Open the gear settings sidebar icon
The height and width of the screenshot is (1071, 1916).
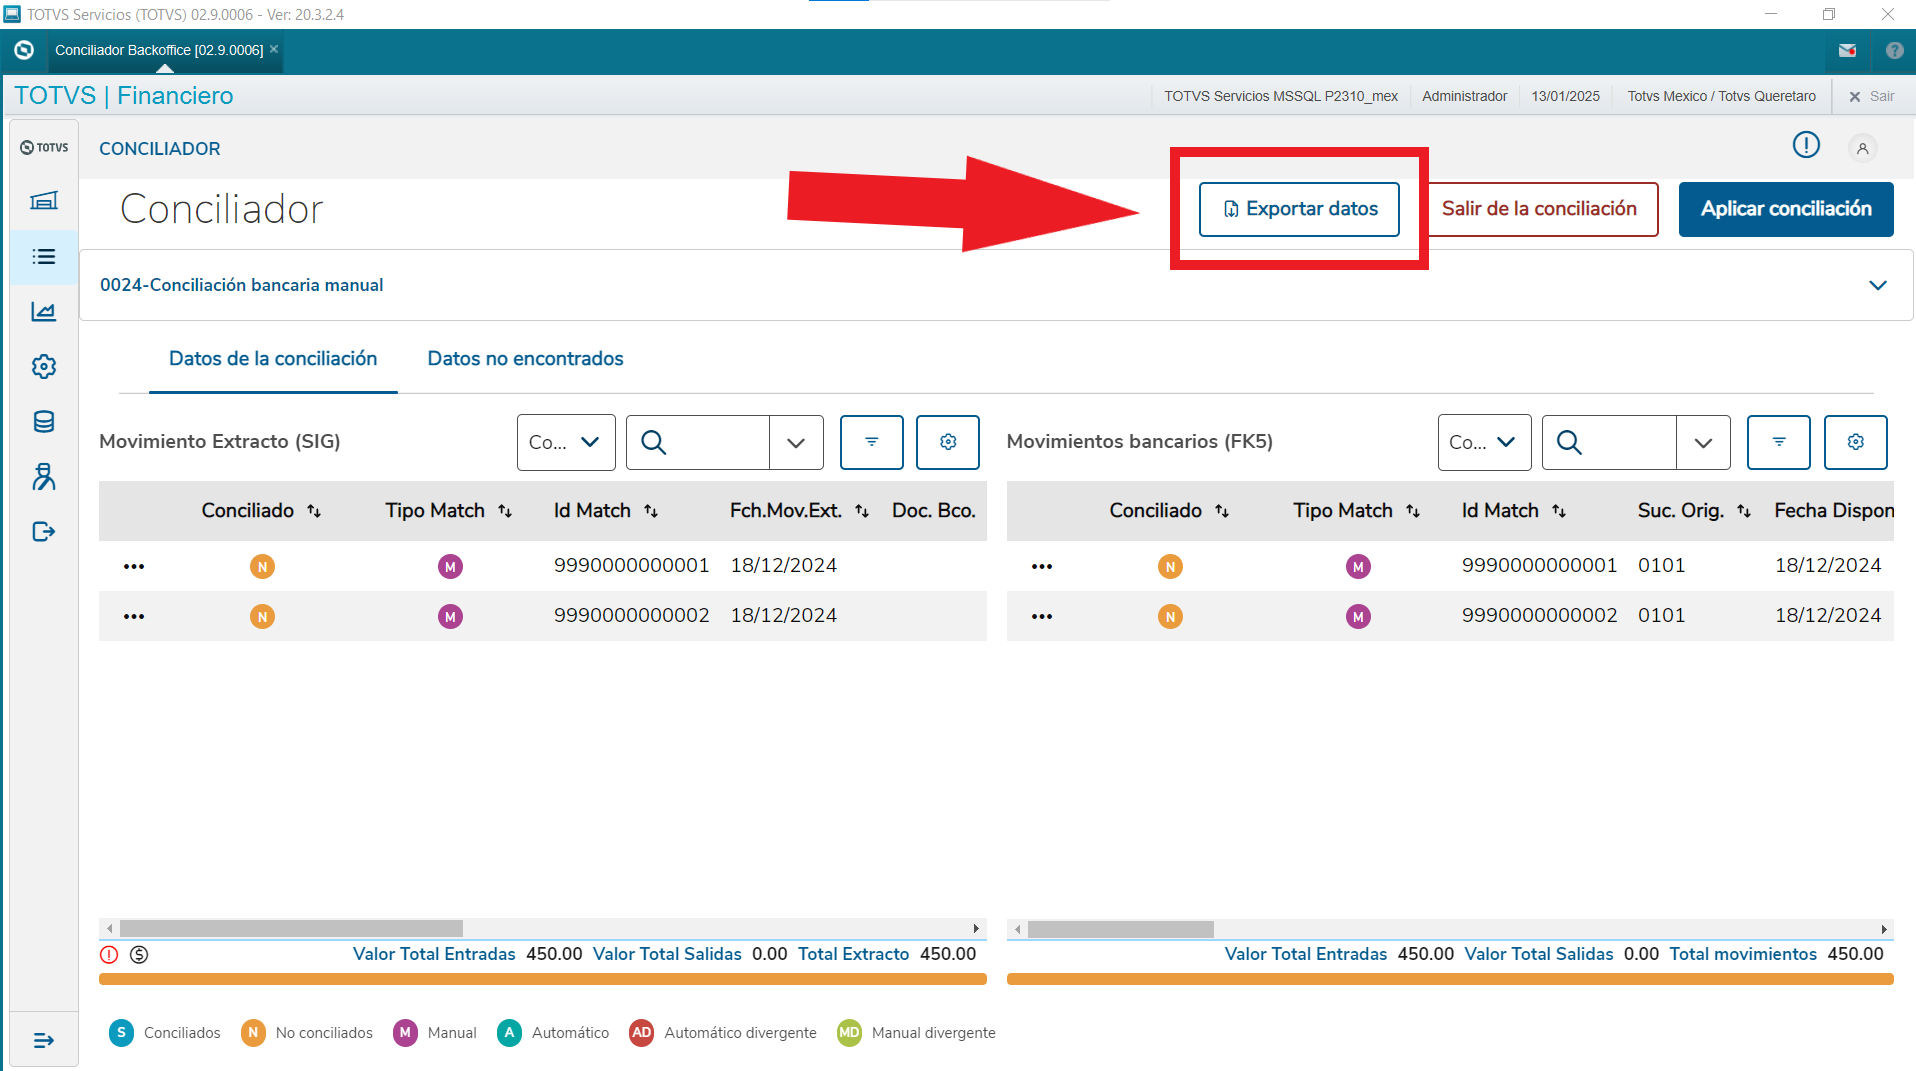point(43,367)
